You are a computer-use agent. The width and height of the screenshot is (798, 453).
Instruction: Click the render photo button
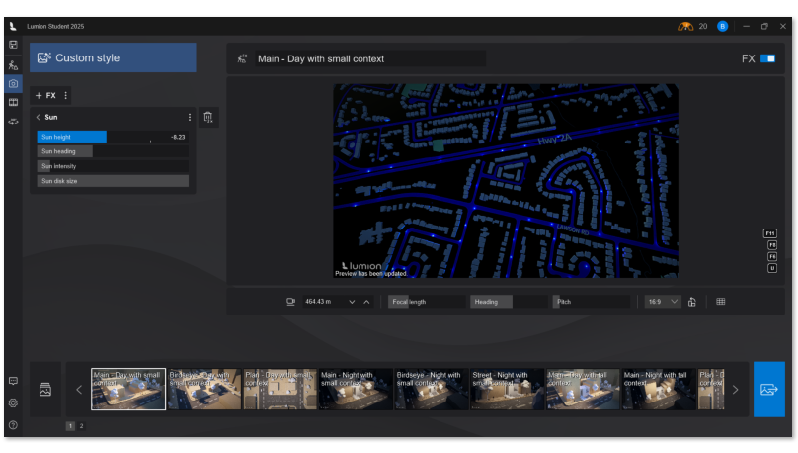pyautogui.click(x=769, y=389)
